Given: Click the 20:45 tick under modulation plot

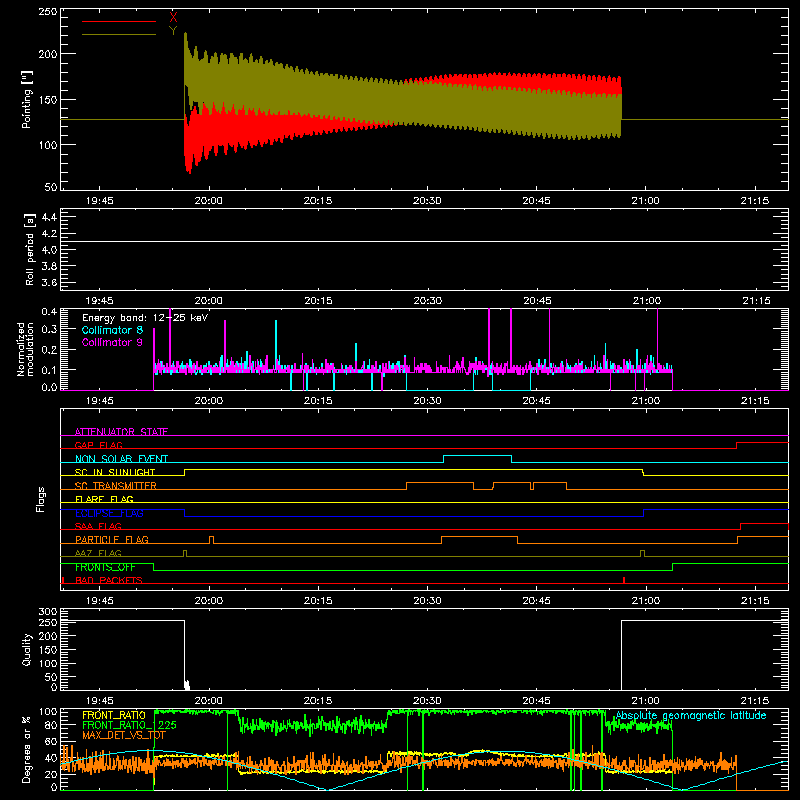Looking at the screenshot, I should [537, 401].
